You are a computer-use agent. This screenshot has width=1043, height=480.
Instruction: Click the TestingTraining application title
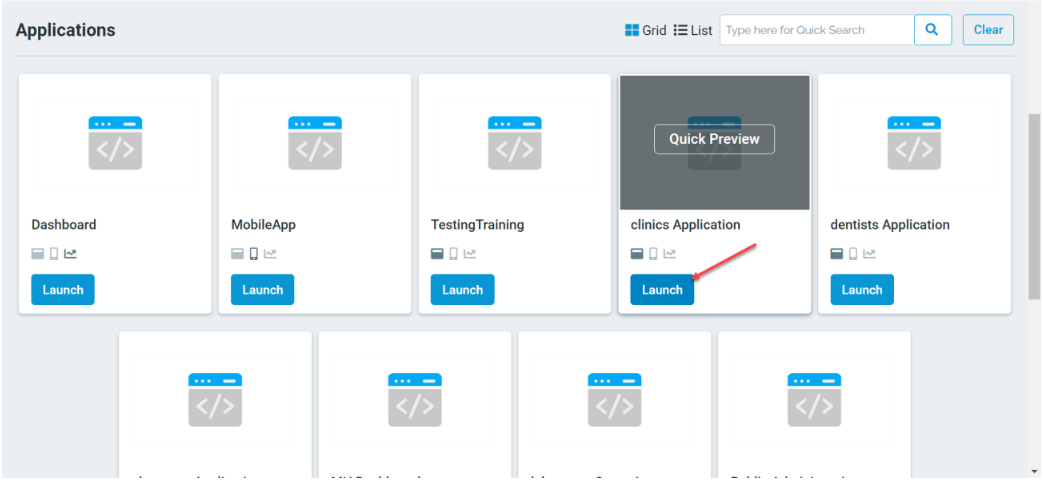pyautogui.click(x=478, y=225)
